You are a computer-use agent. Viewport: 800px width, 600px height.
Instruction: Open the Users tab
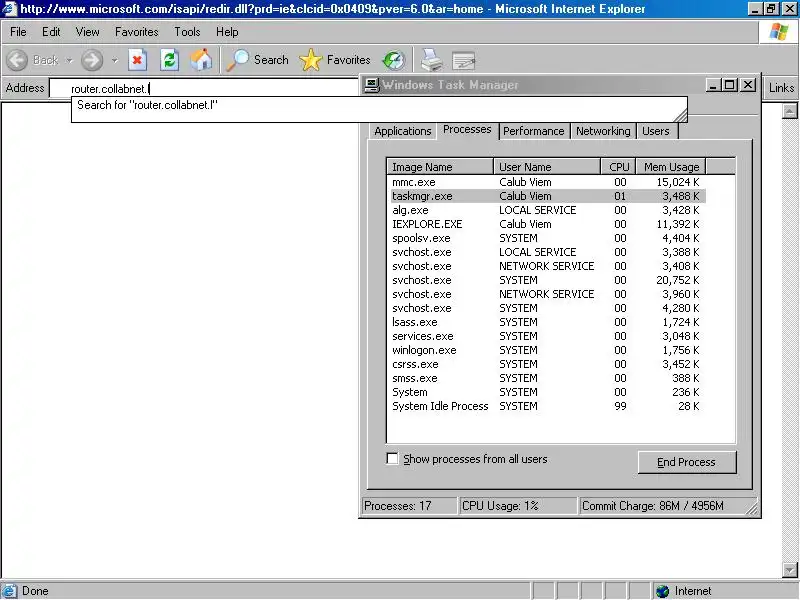tap(656, 131)
